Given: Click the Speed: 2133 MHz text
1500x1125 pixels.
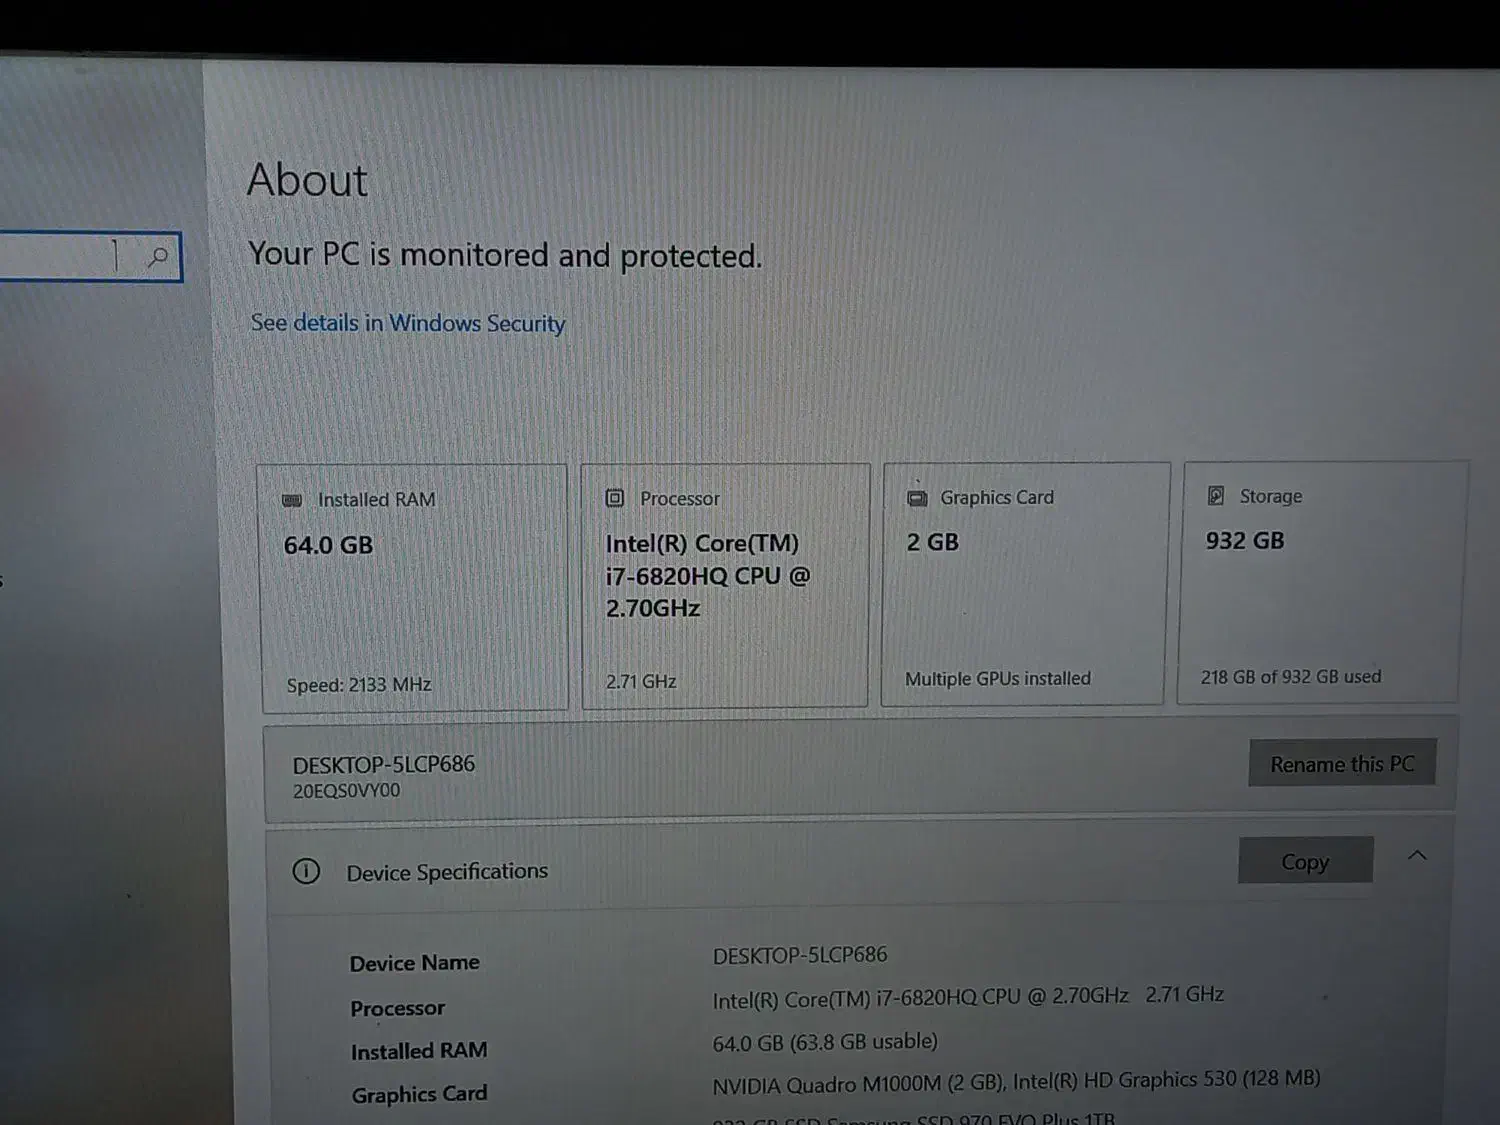Looking at the screenshot, I should coord(359,685).
